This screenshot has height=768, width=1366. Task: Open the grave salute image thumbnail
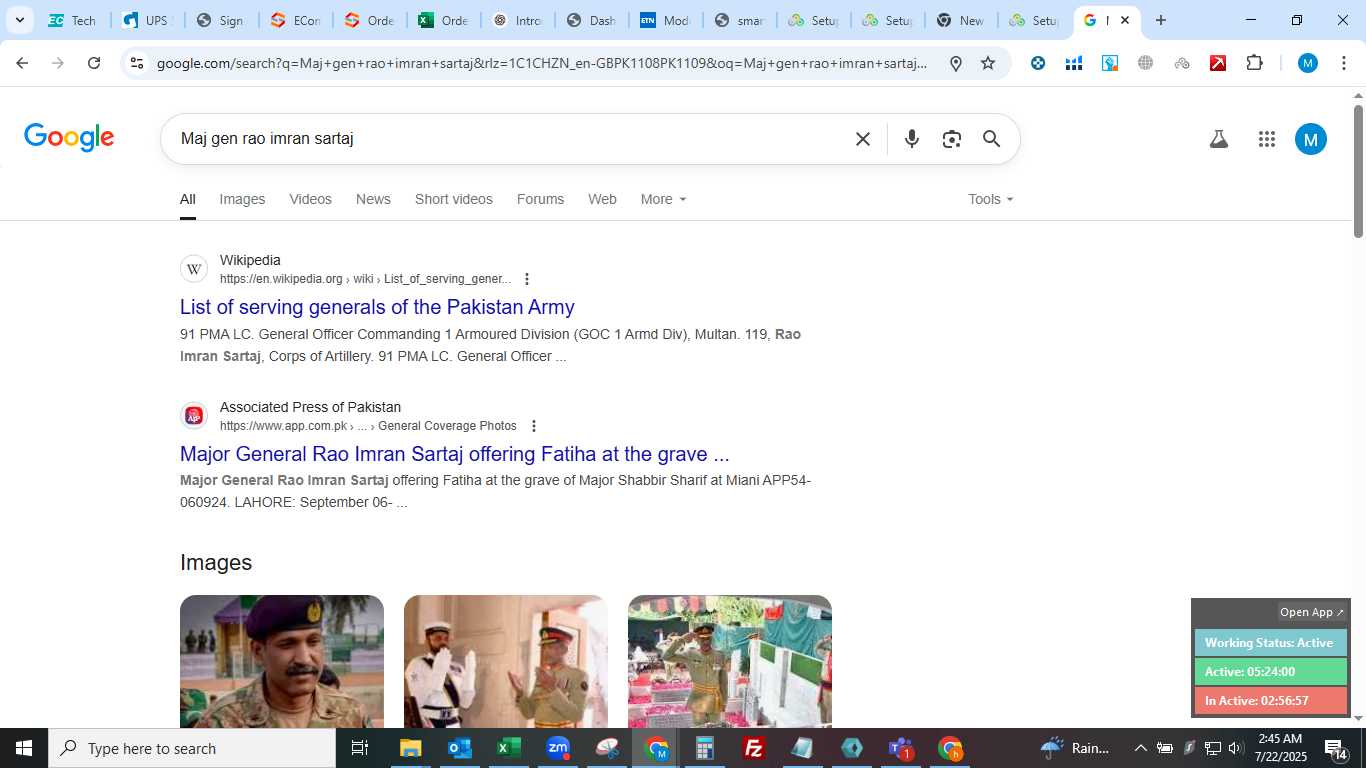pyautogui.click(x=730, y=661)
